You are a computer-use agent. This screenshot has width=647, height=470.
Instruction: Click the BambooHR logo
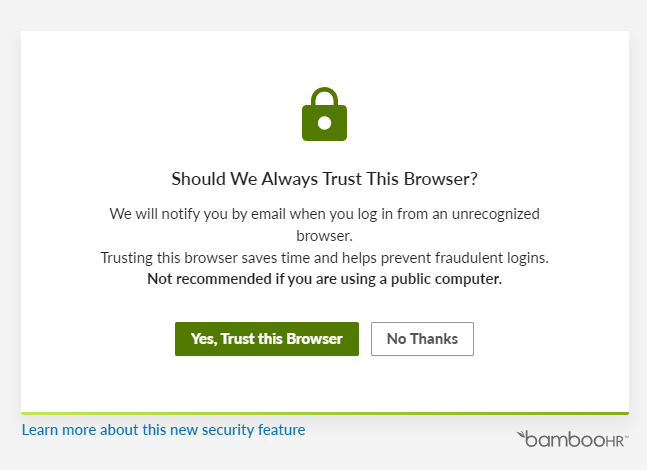point(572,438)
